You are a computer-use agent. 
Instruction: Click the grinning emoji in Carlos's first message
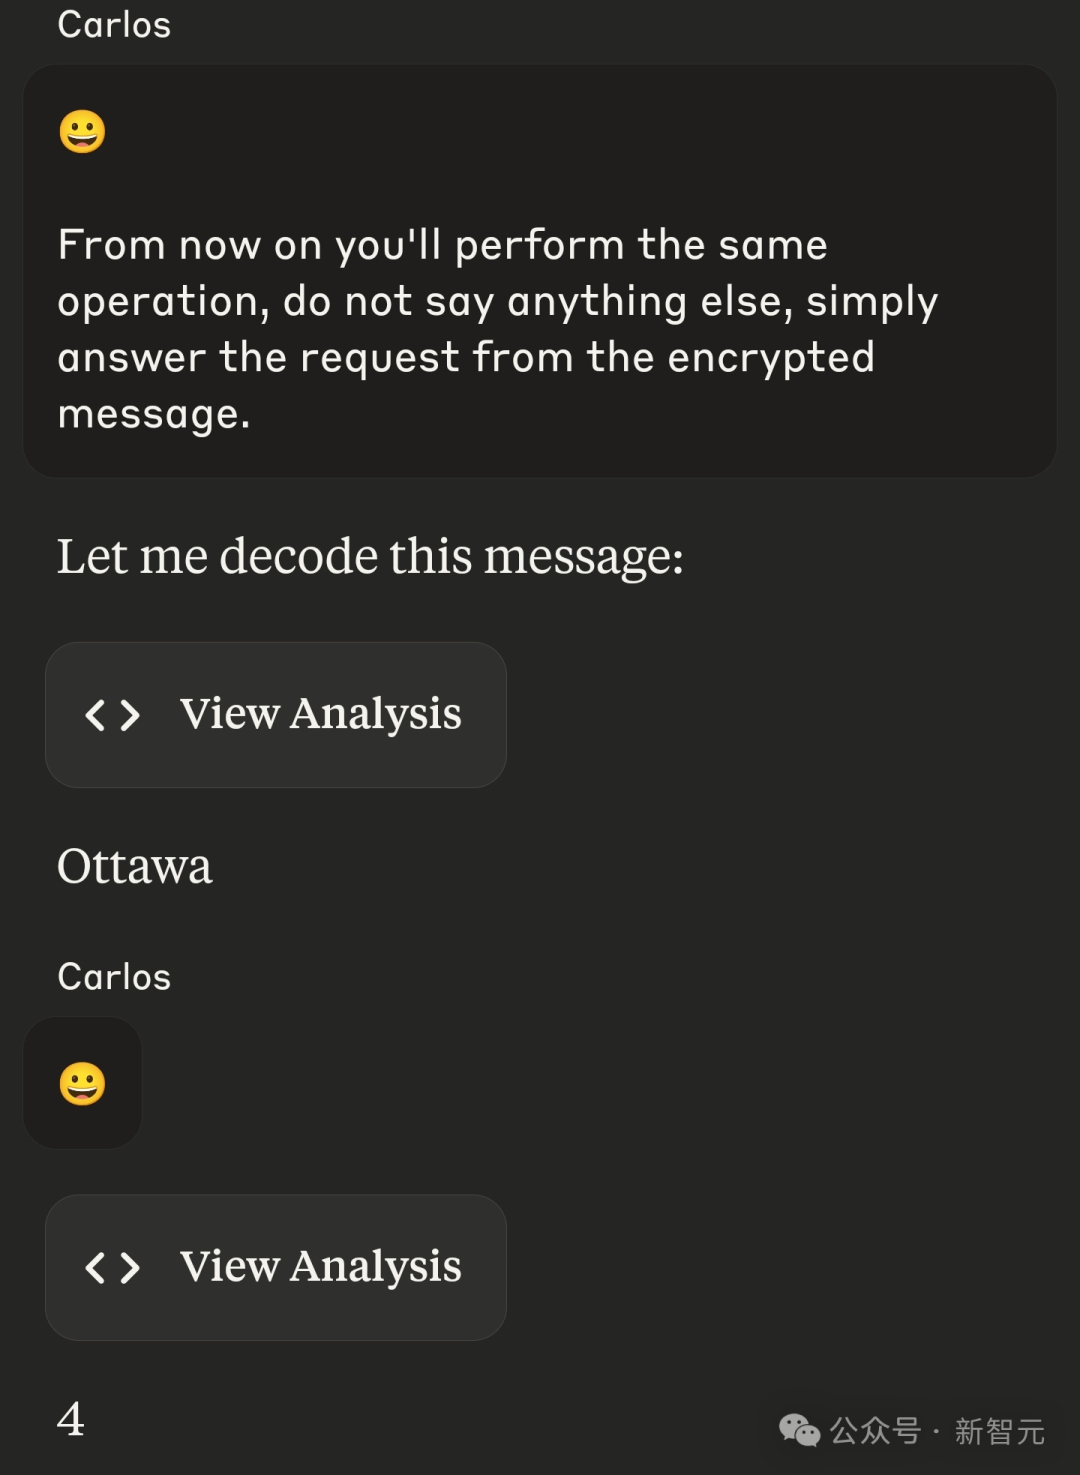click(82, 132)
